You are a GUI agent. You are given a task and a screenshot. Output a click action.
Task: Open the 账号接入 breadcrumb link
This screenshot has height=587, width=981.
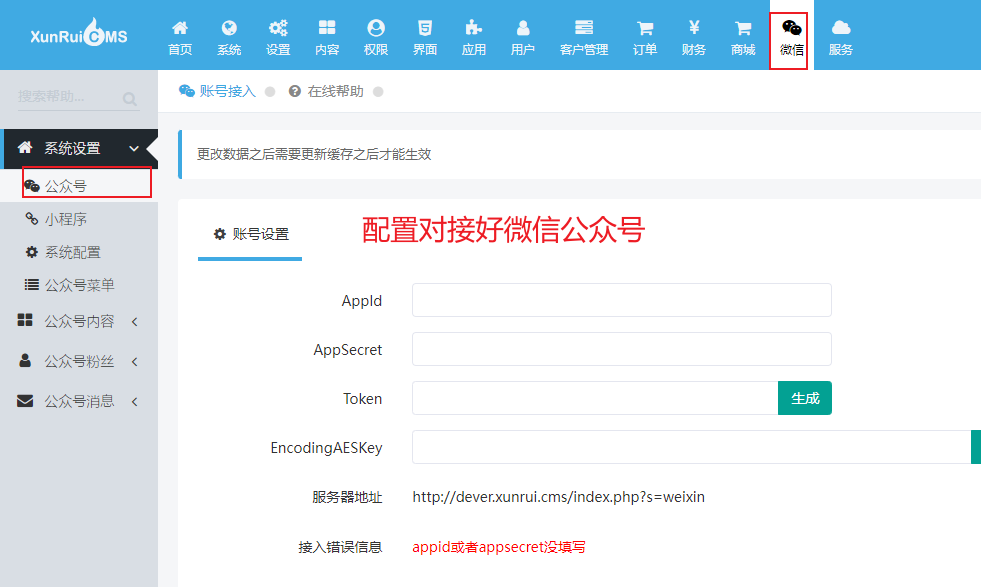pos(218,91)
